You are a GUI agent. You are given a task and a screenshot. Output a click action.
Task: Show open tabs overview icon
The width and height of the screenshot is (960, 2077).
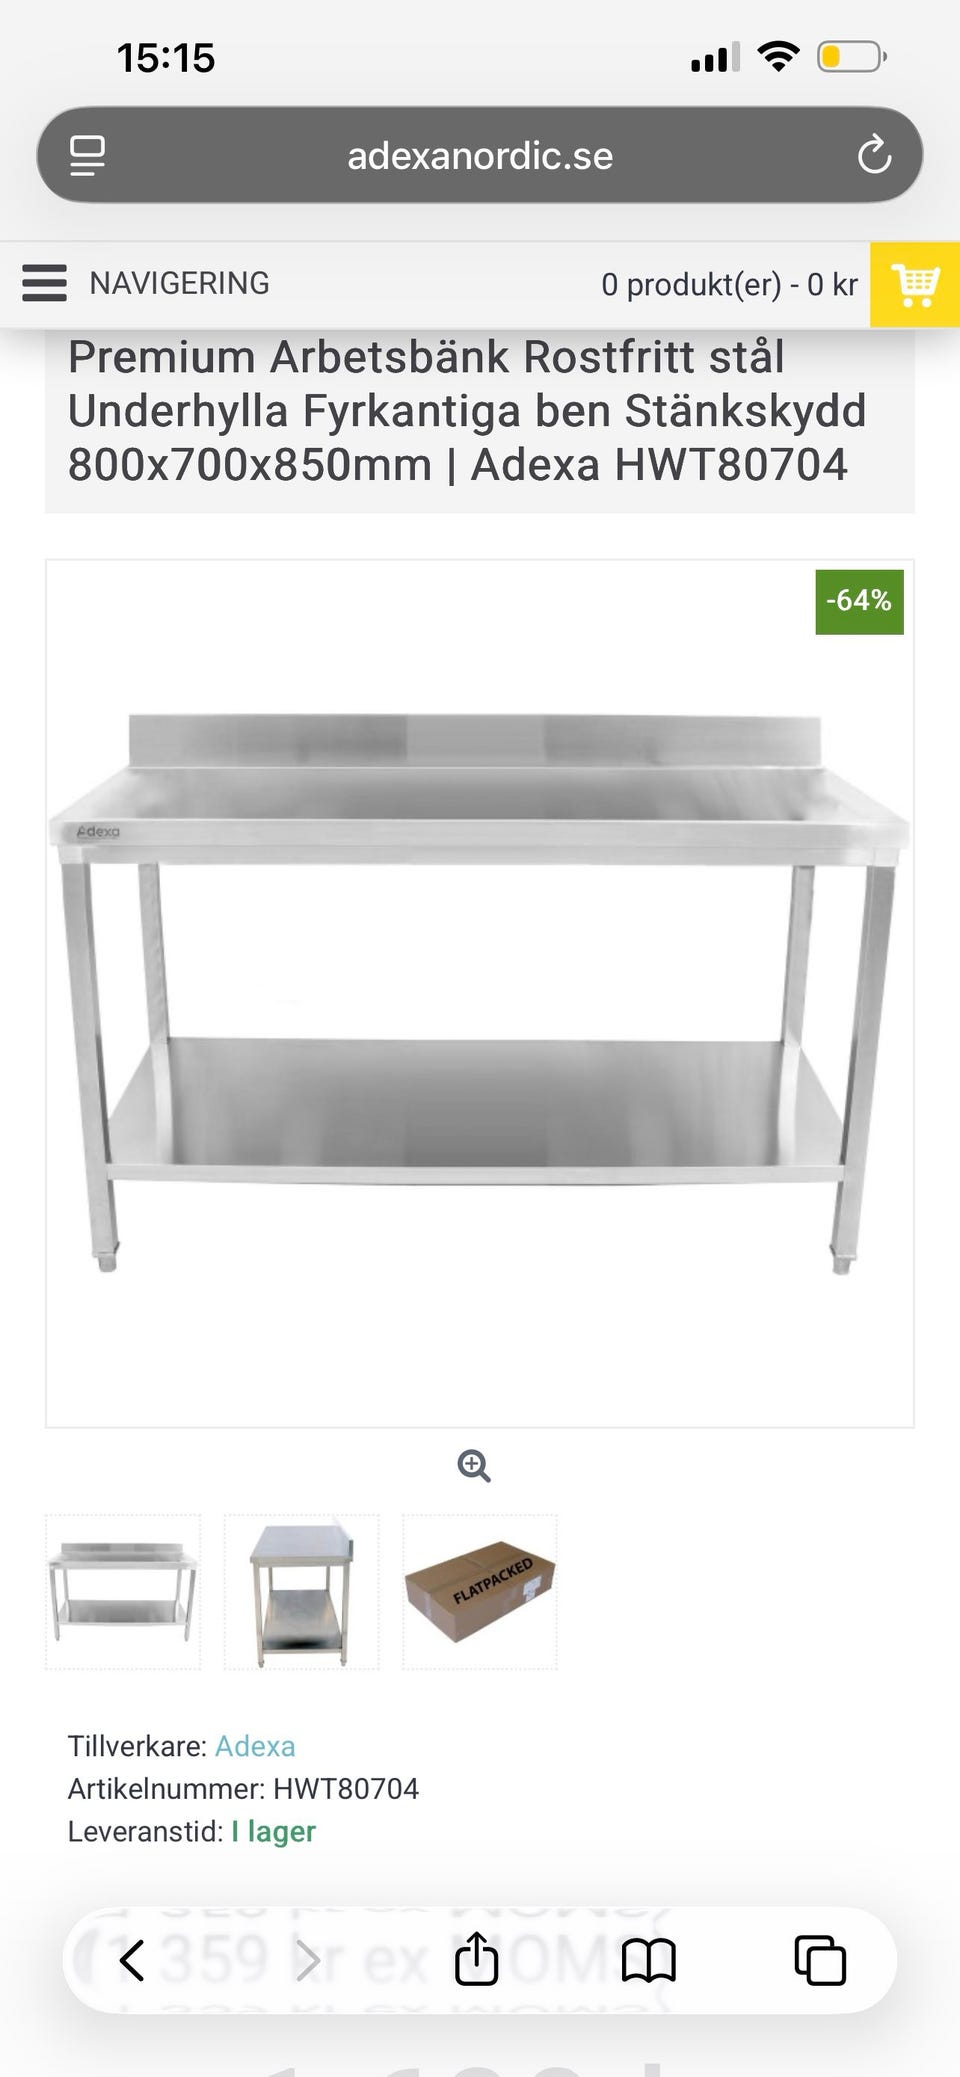click(820, 1960)
